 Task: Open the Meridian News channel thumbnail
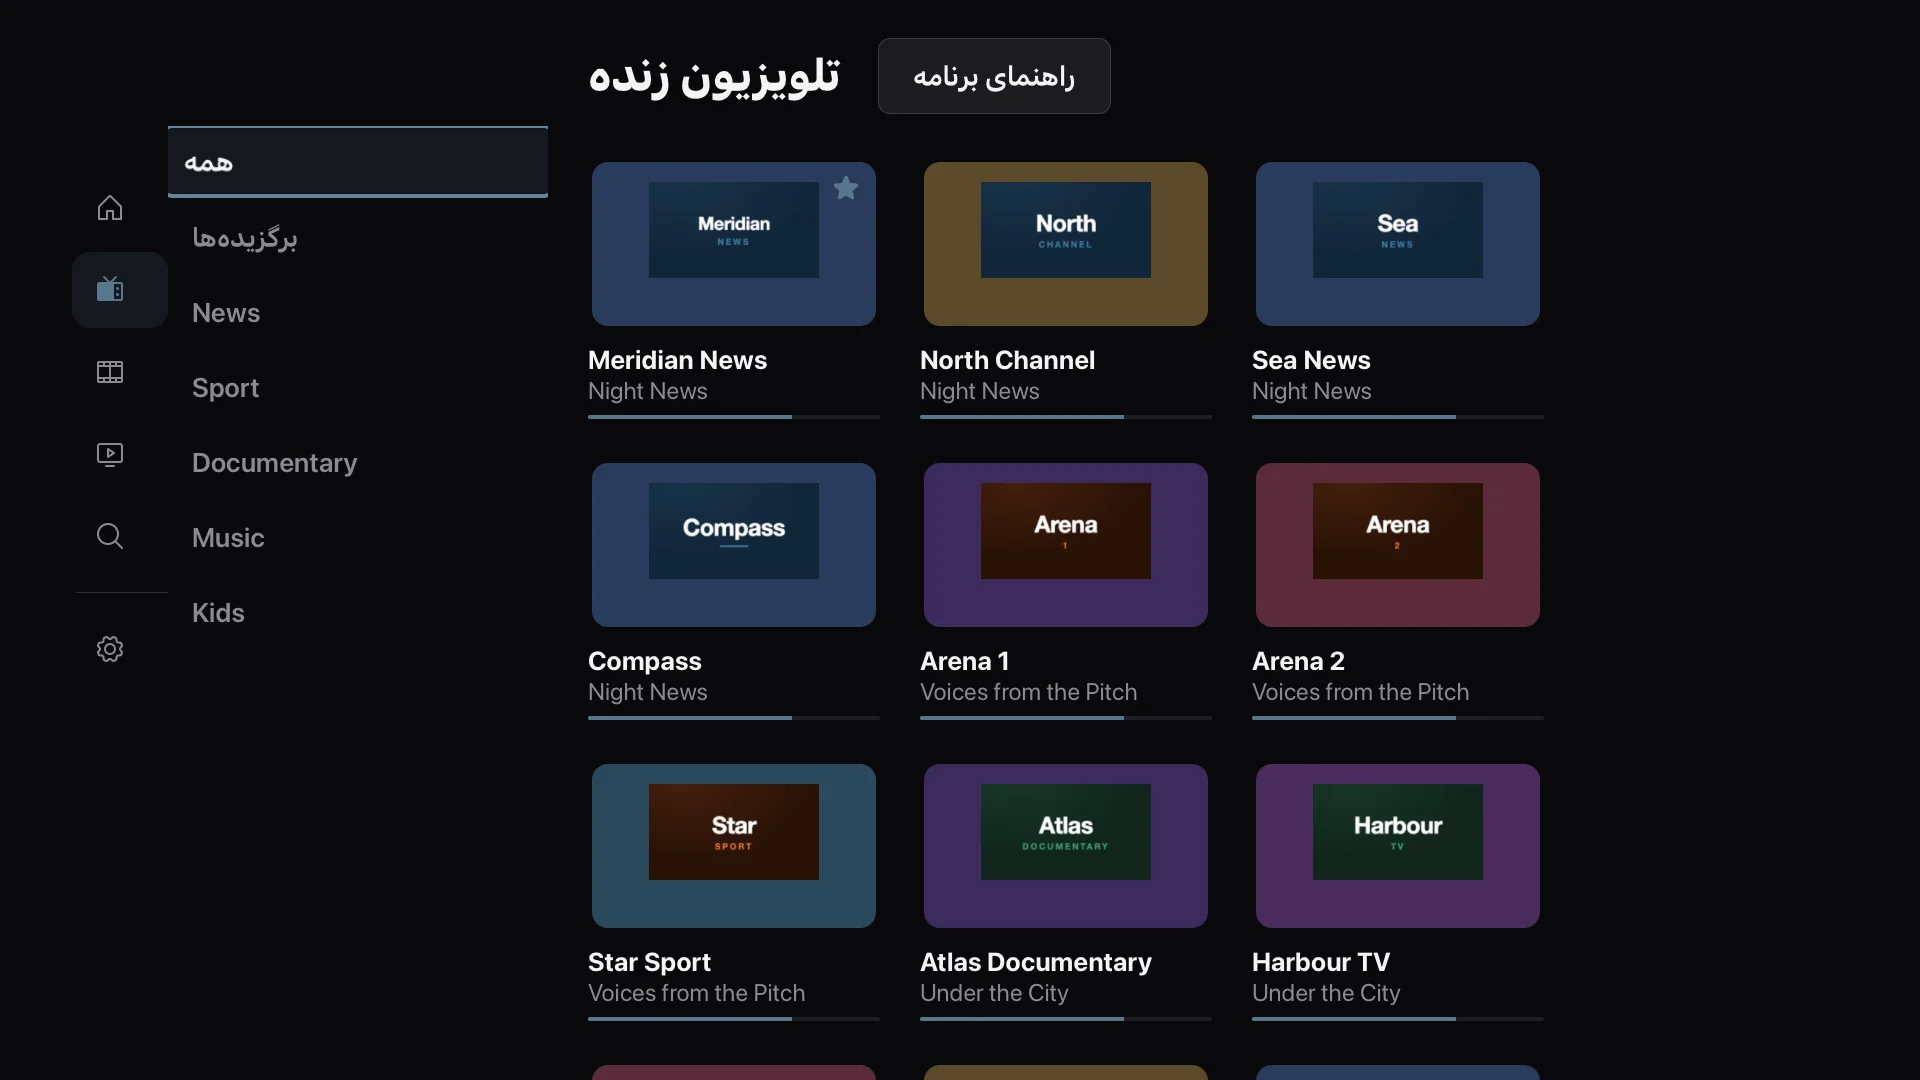[x=734, y=244]
